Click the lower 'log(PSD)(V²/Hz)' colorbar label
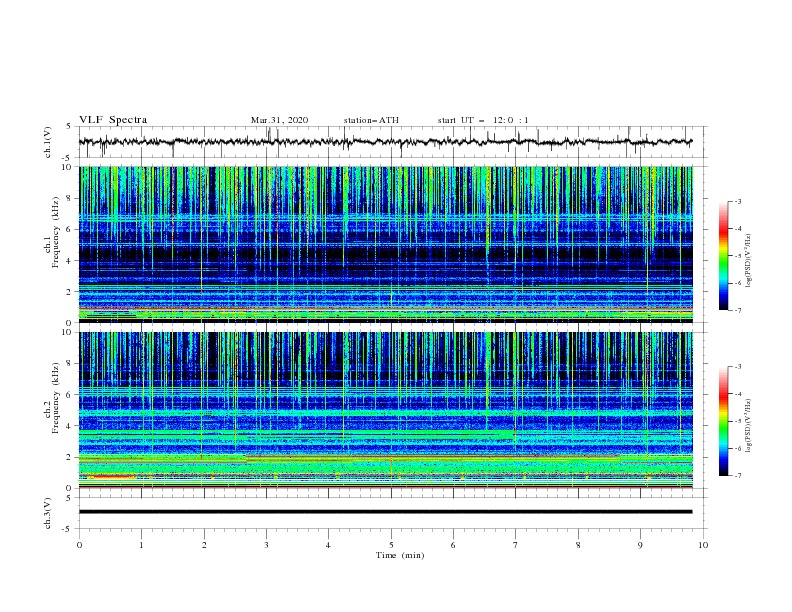The image size is (792, 612). [x=748, y=425]
